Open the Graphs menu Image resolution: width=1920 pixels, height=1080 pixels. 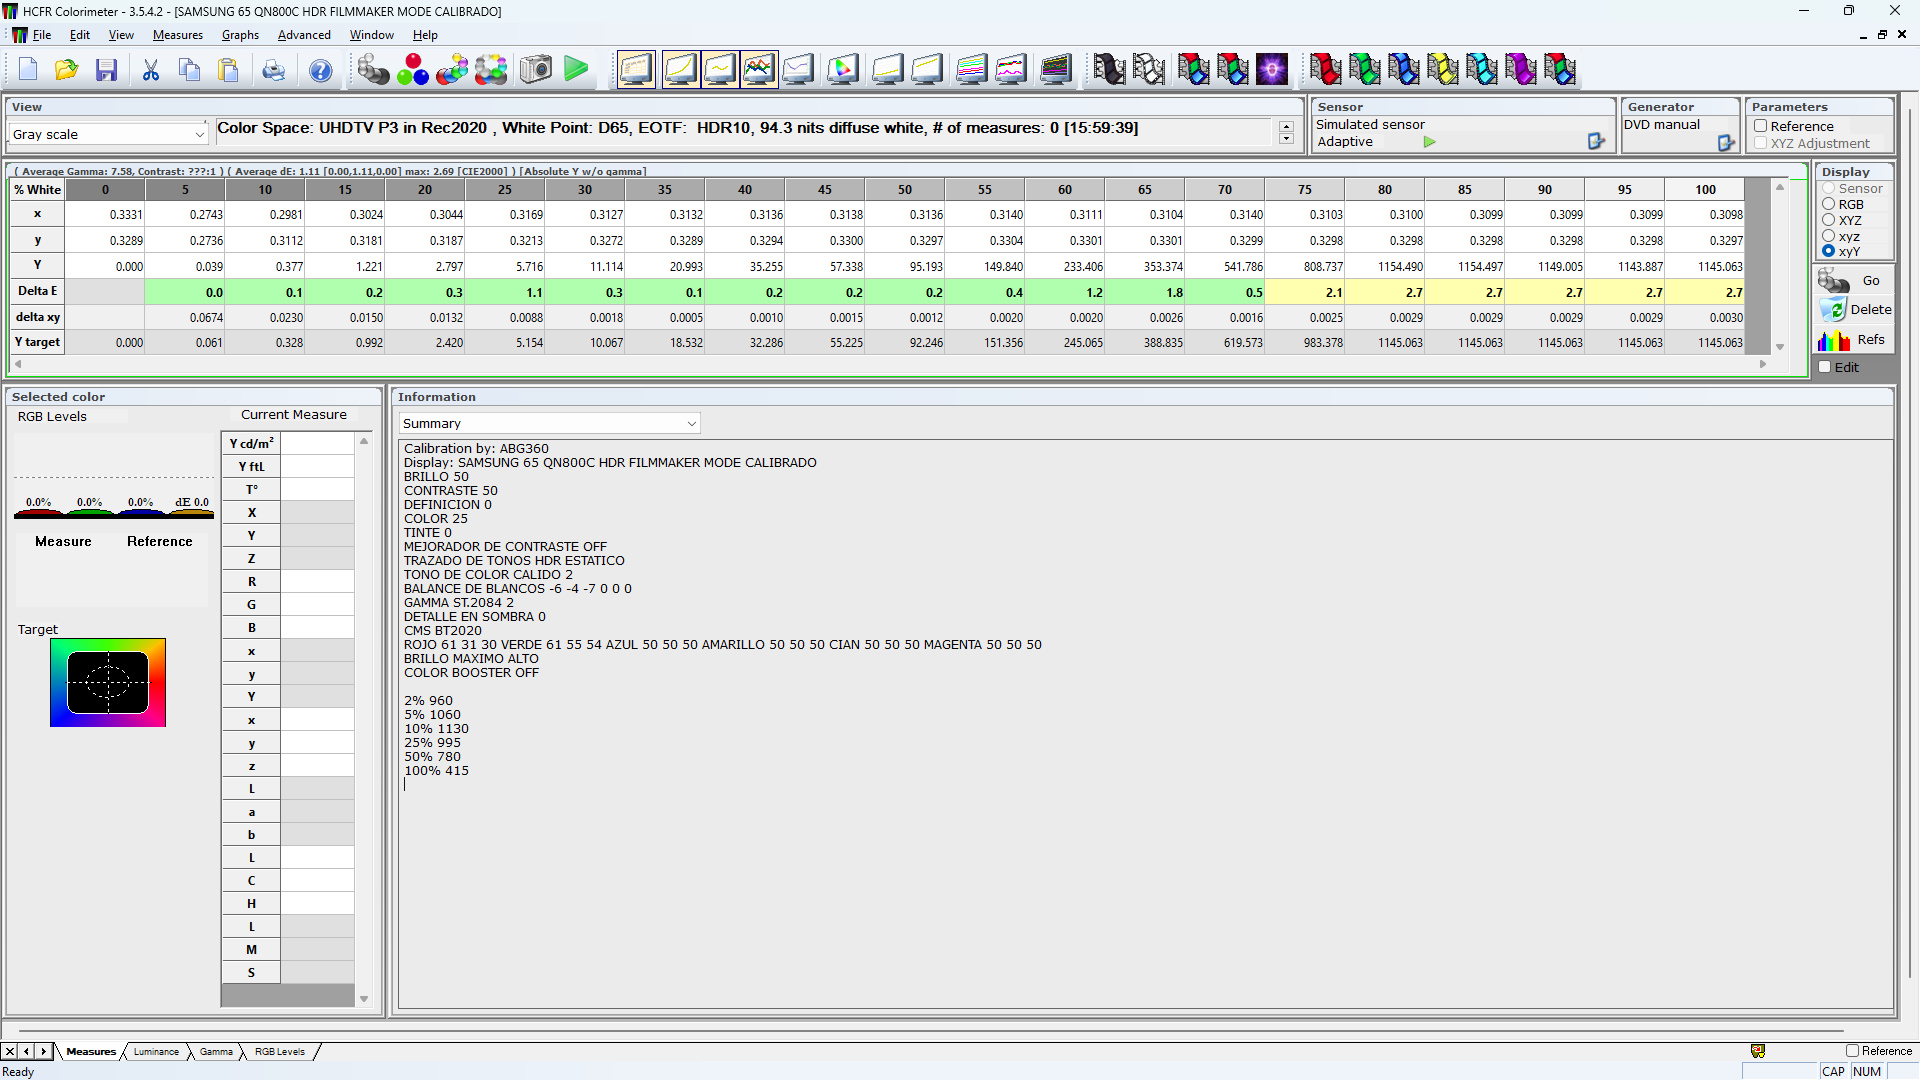click(240, 34)
